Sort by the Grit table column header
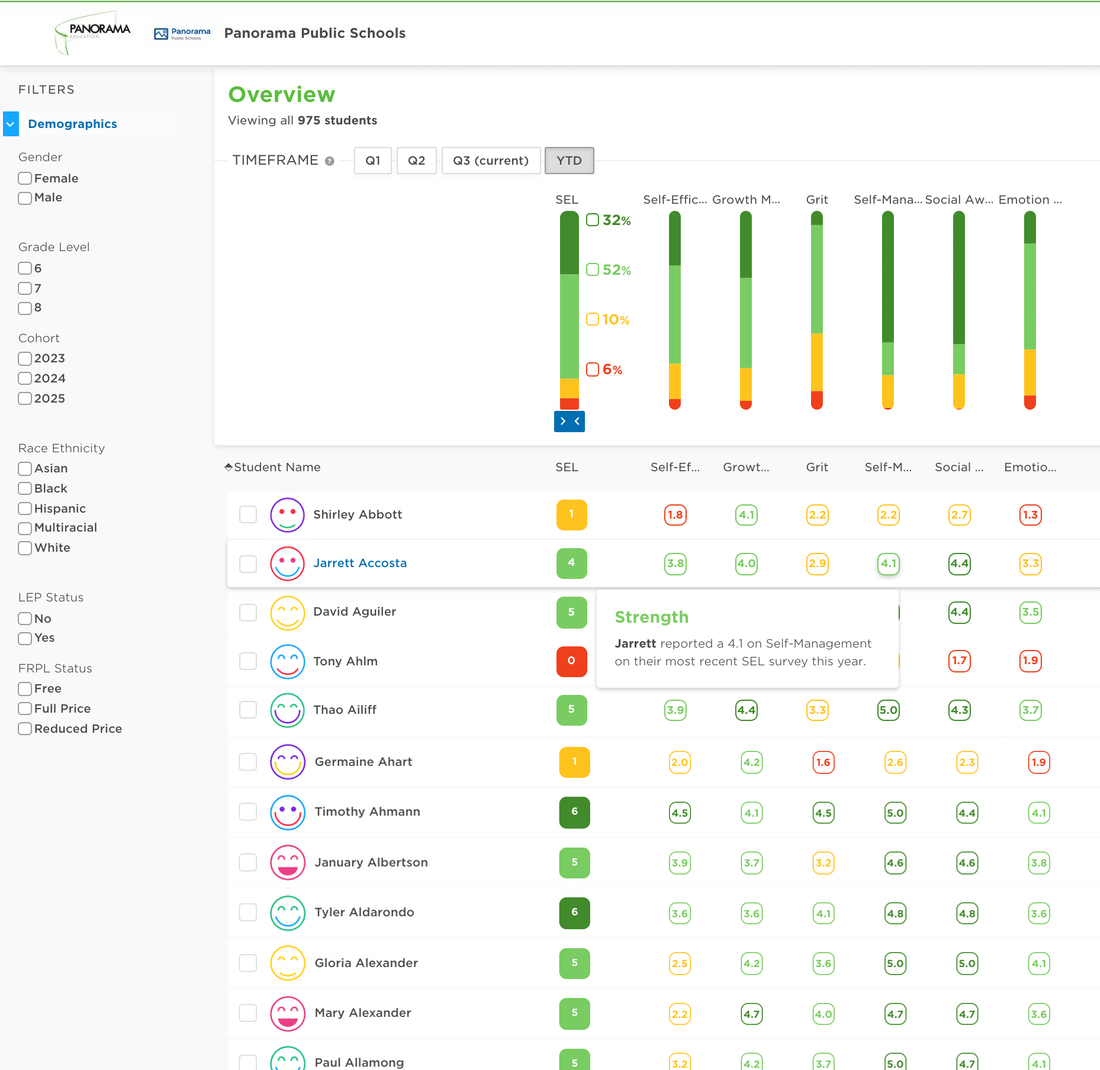The width and height of the screenshot is (1100, 1070). pyautogui.click(x=817, y=467)
